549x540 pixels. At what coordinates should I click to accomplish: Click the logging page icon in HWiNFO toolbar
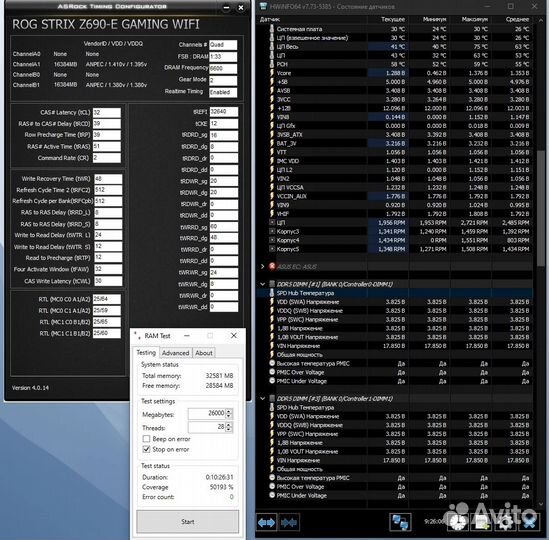coord(482,522)
